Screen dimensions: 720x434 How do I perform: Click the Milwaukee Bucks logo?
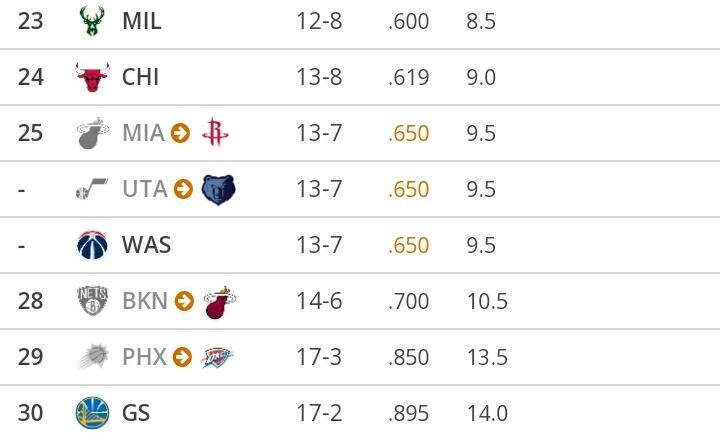[91, 21]
